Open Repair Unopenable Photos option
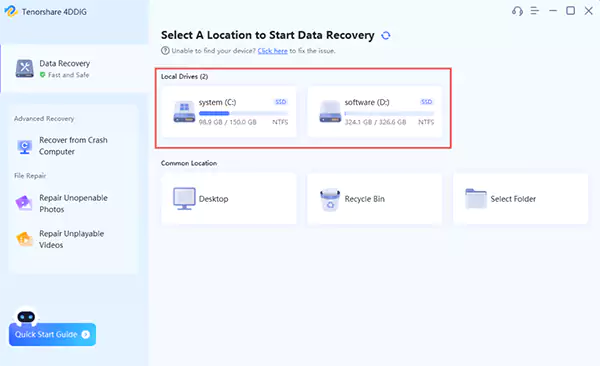The image size is (600, 366). point(73,203)
